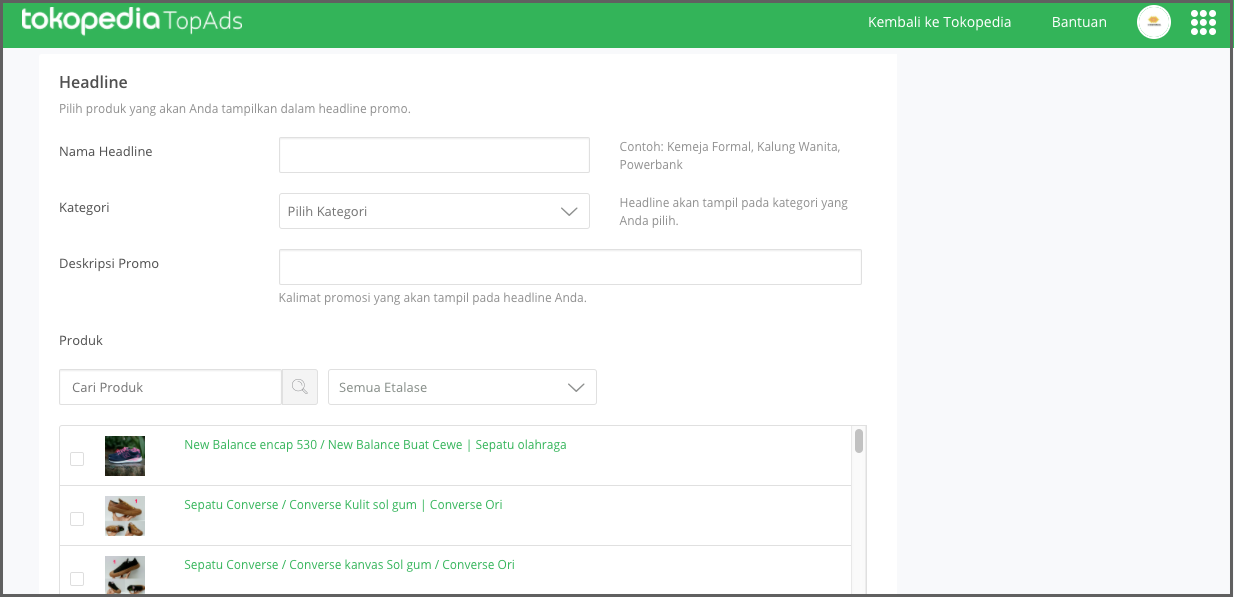
Task: Open the user profile avatar
Action: coord(1154,22)
